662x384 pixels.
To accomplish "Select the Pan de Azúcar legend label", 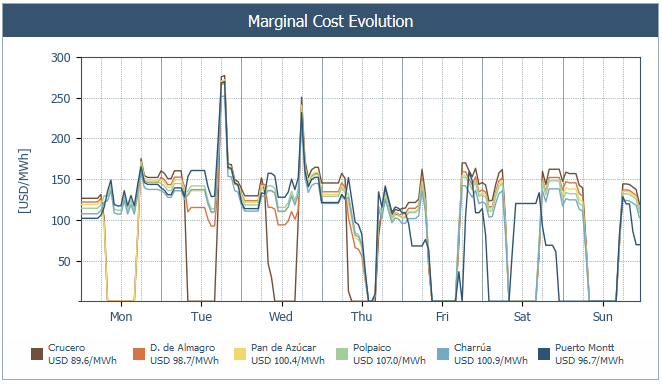I will tap(283, 348).
